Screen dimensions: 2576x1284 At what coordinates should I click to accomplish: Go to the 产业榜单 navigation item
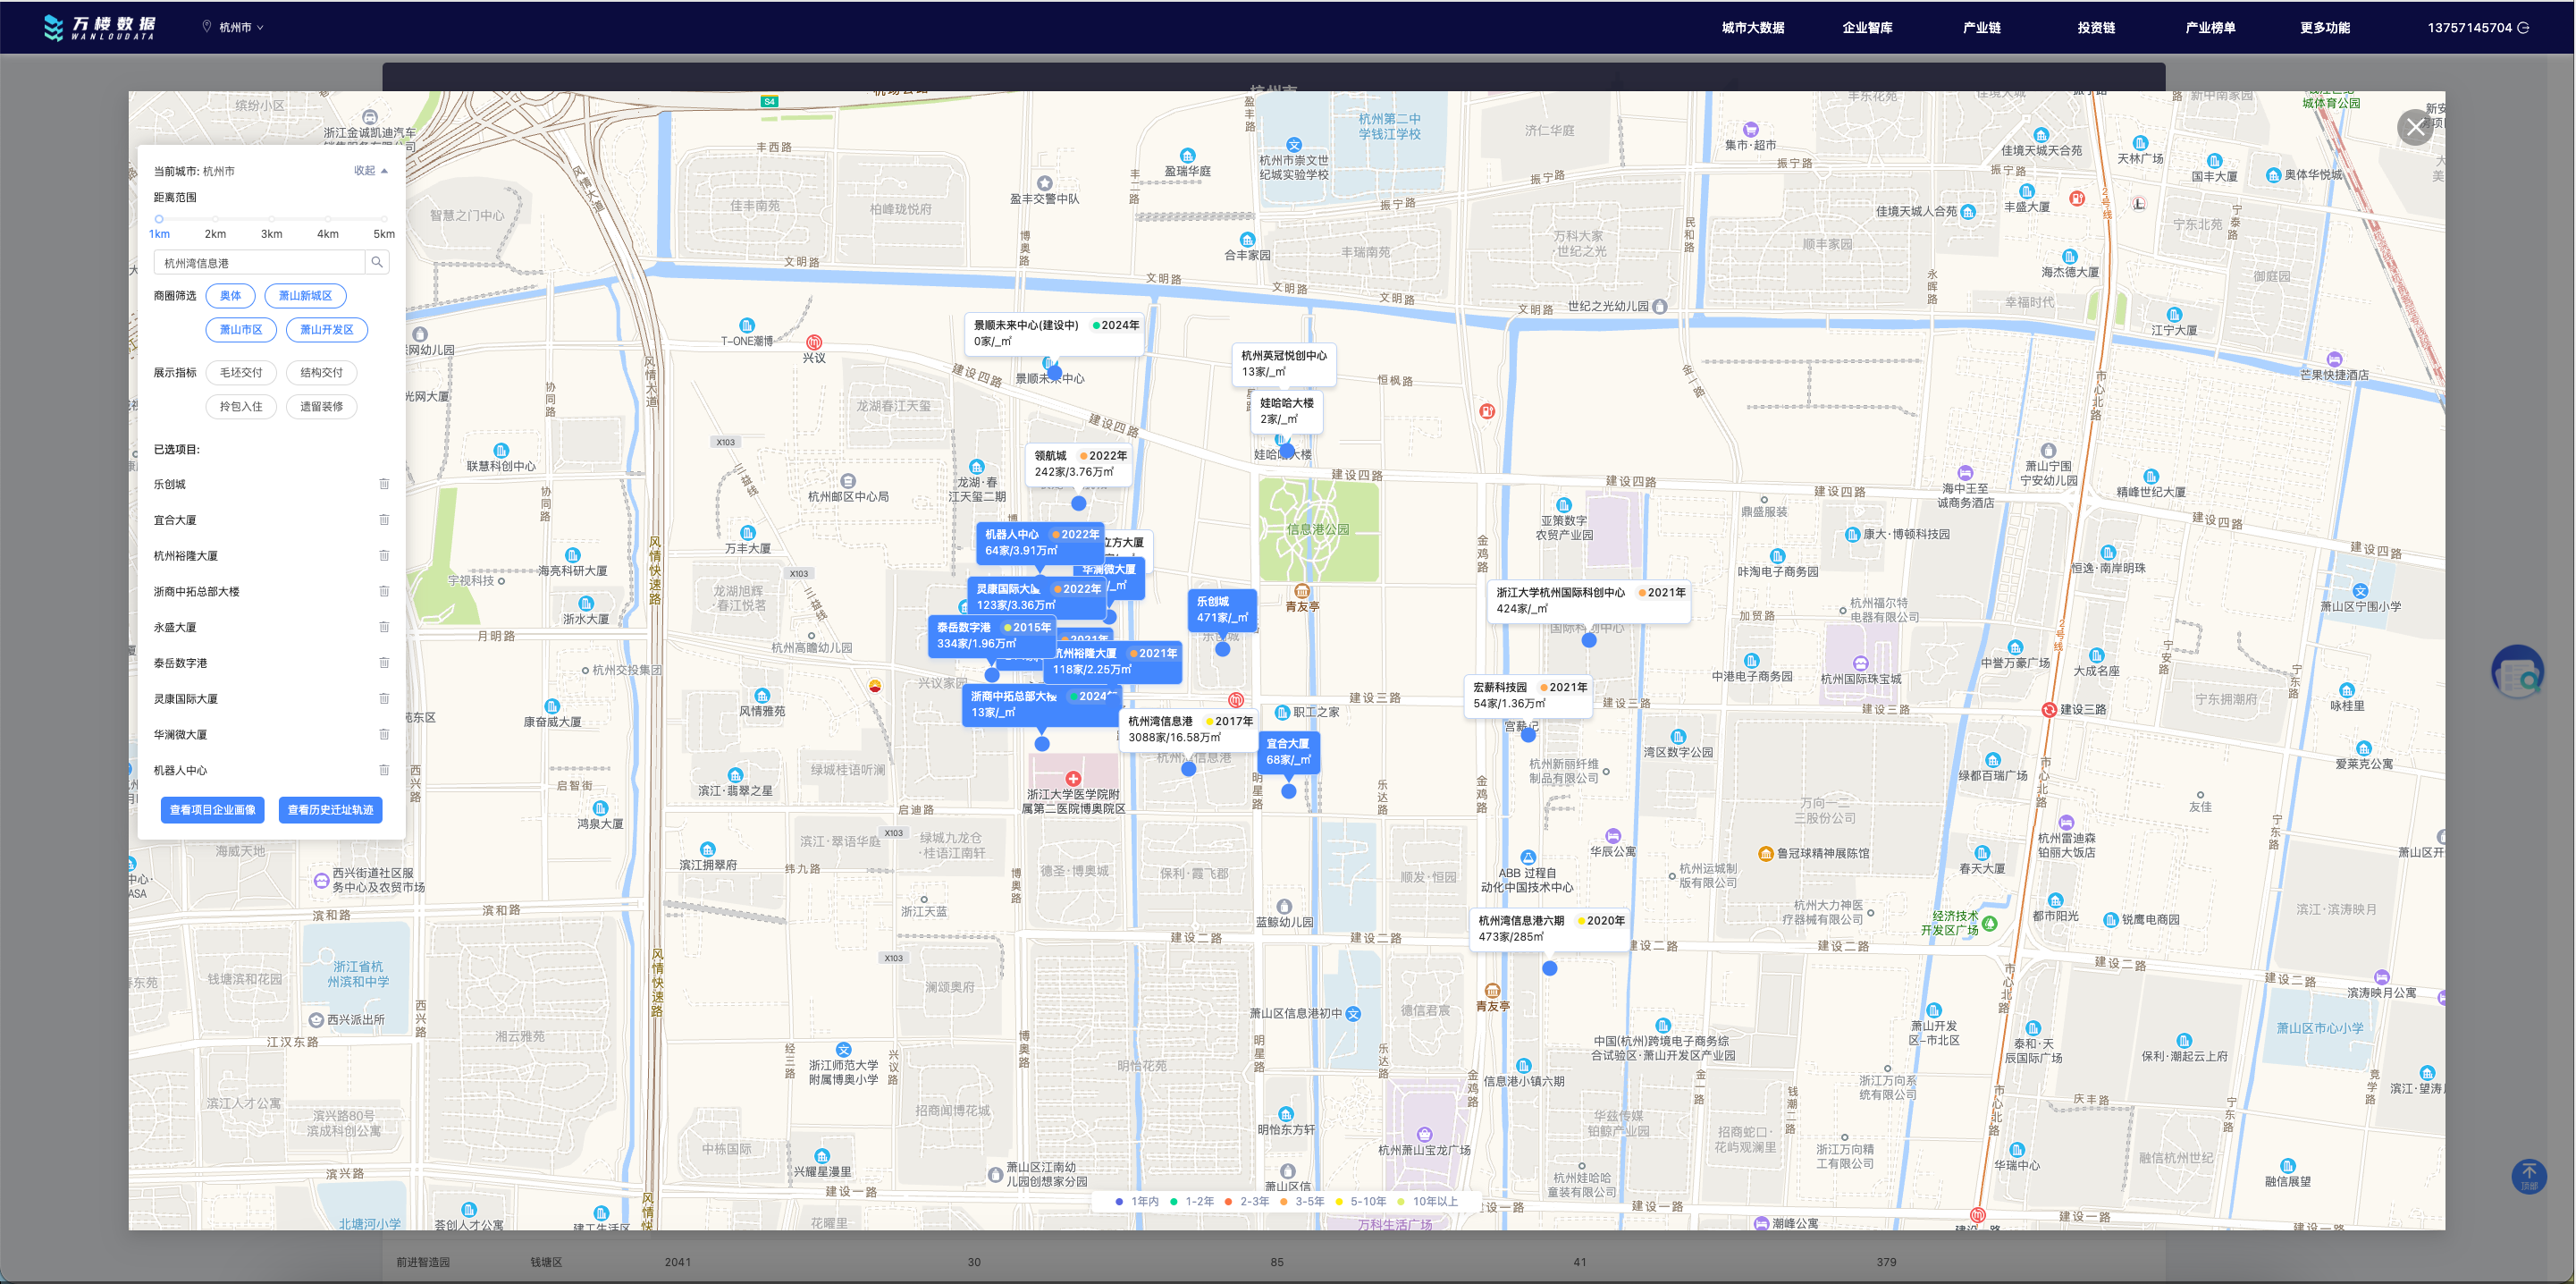click(x=2210, y=28)
